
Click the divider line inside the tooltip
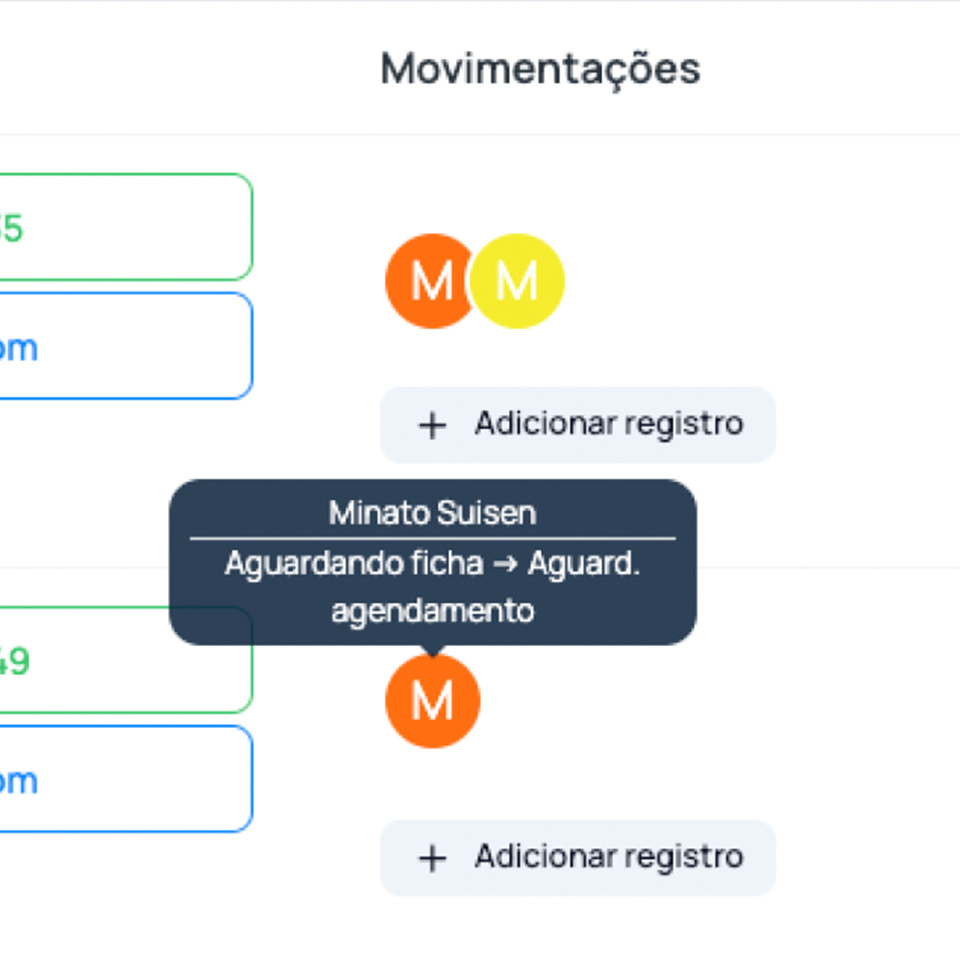click(x=432, y=539)
